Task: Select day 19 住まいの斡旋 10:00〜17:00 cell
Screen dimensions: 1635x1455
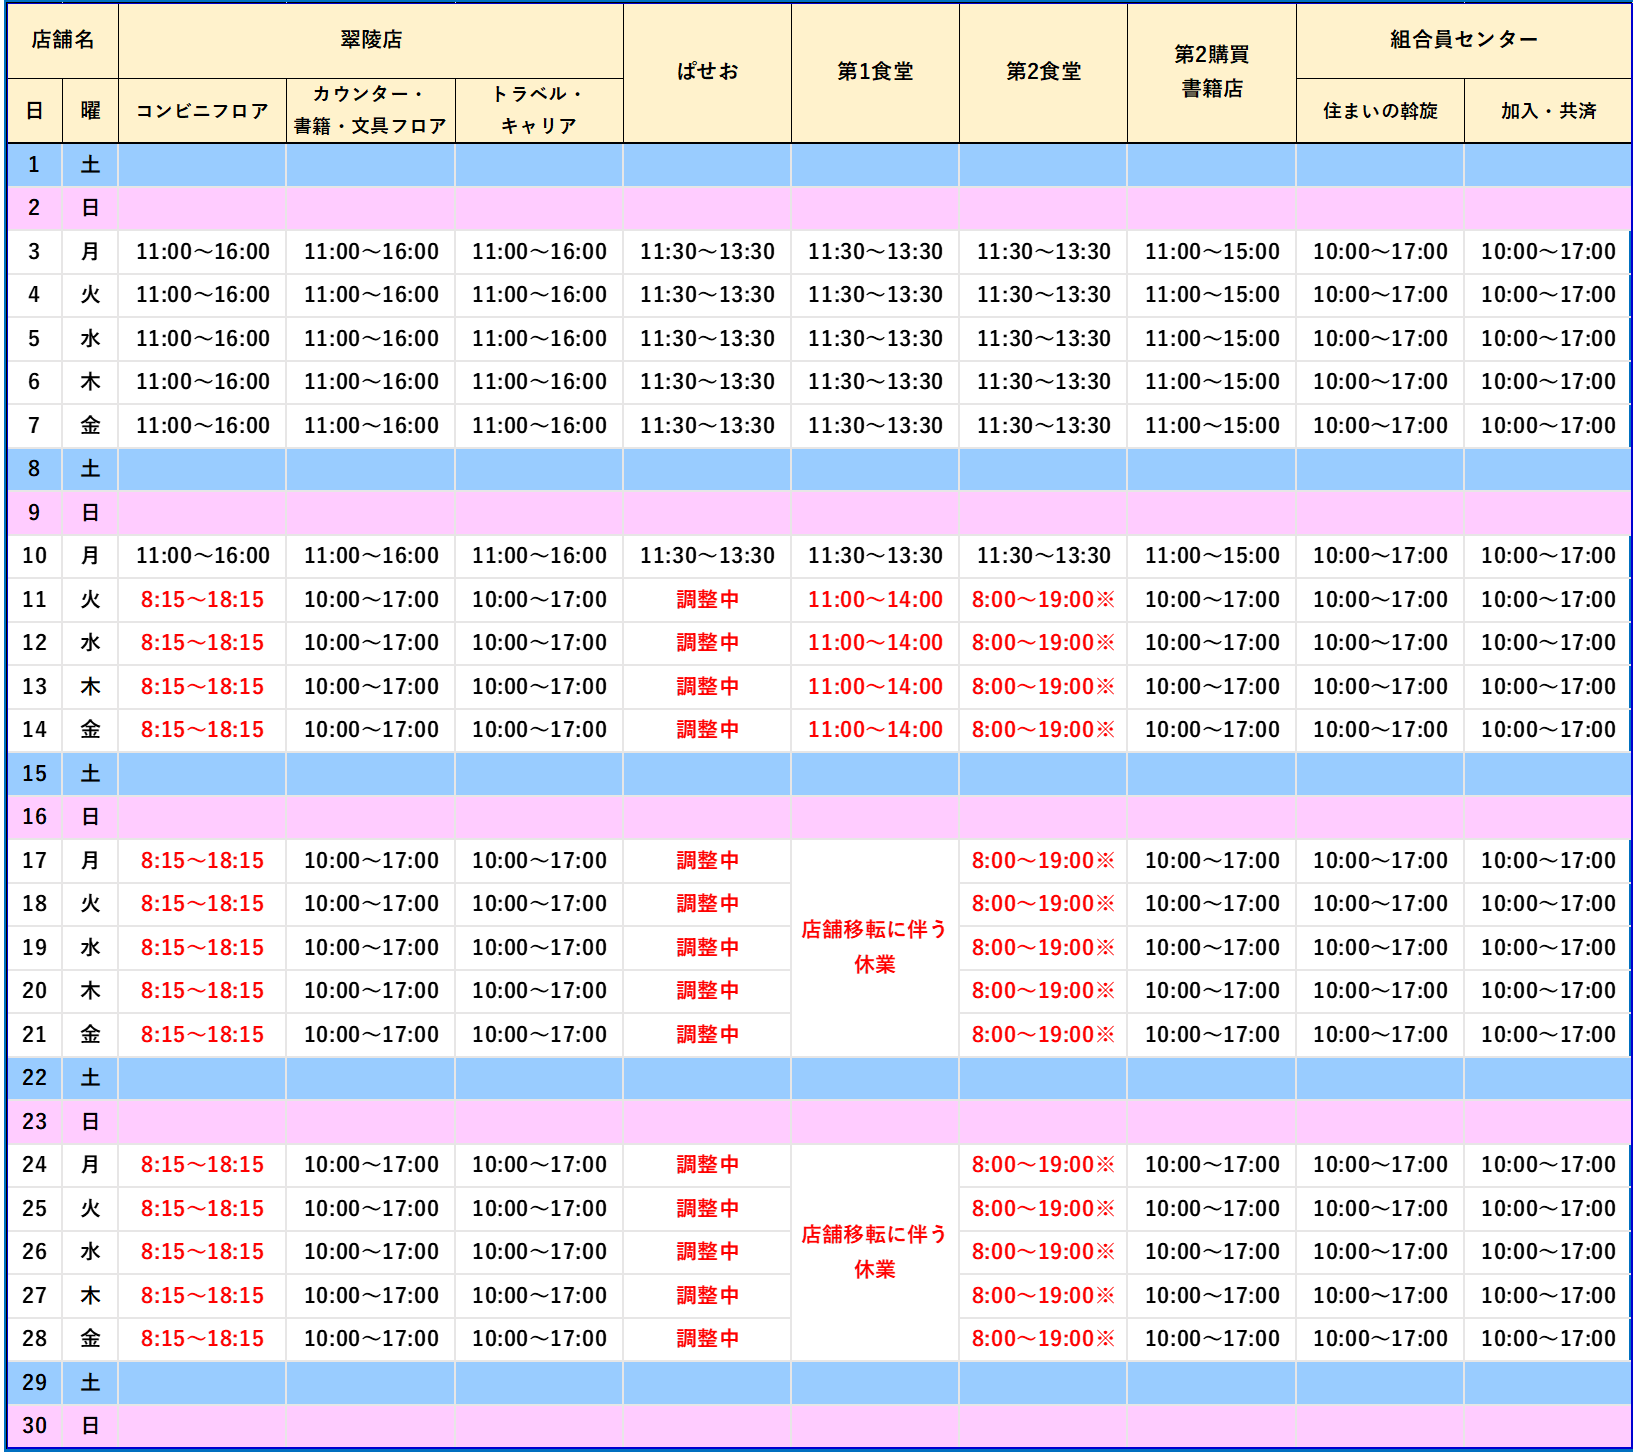Action: point(1380,948)
